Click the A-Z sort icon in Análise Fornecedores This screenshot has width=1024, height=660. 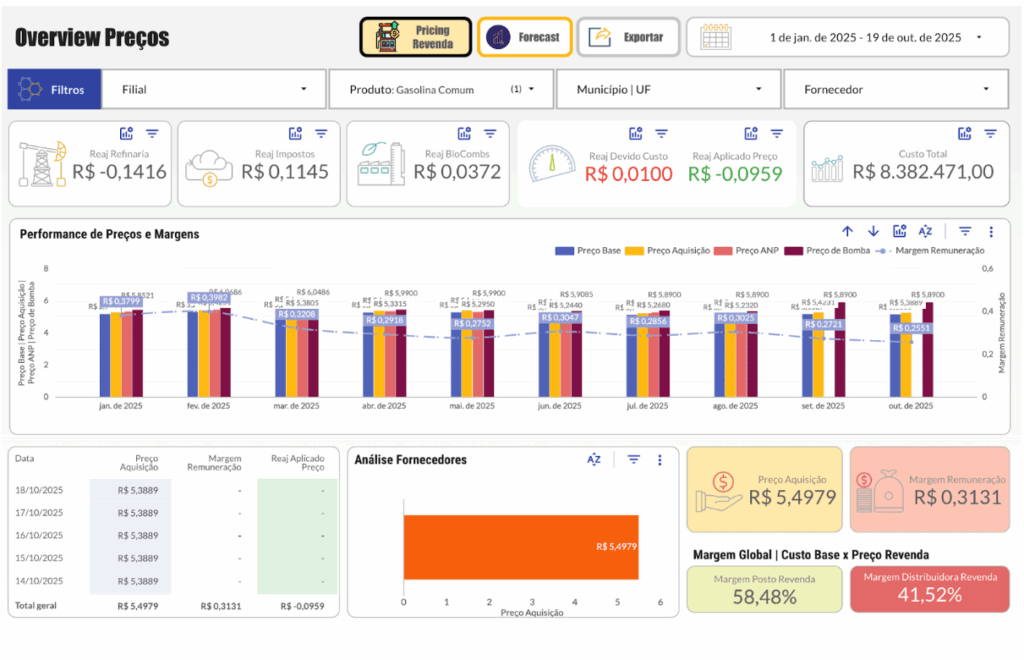click(x=594, y=460)
